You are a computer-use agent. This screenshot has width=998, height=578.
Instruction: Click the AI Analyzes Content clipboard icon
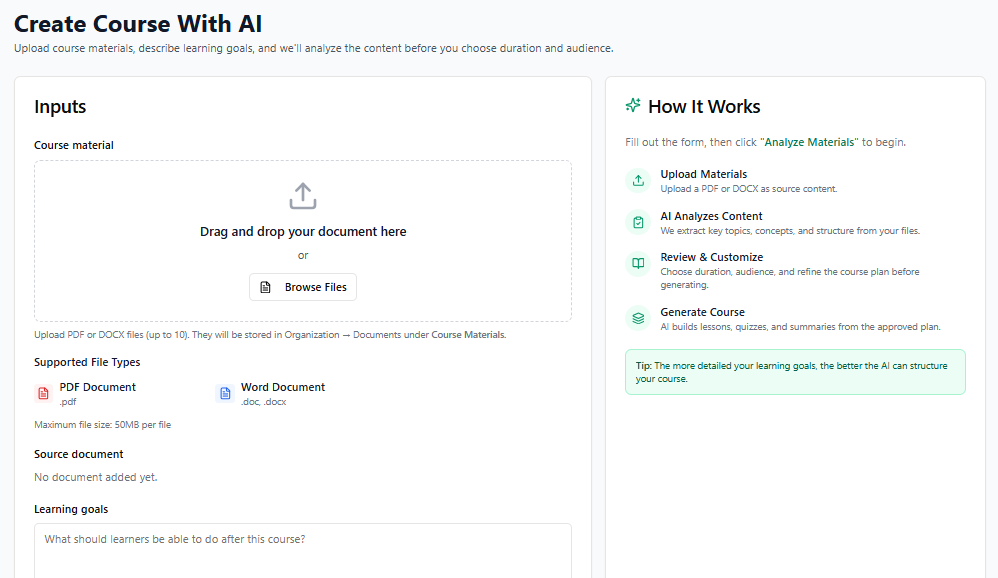(x=638, y=222)
